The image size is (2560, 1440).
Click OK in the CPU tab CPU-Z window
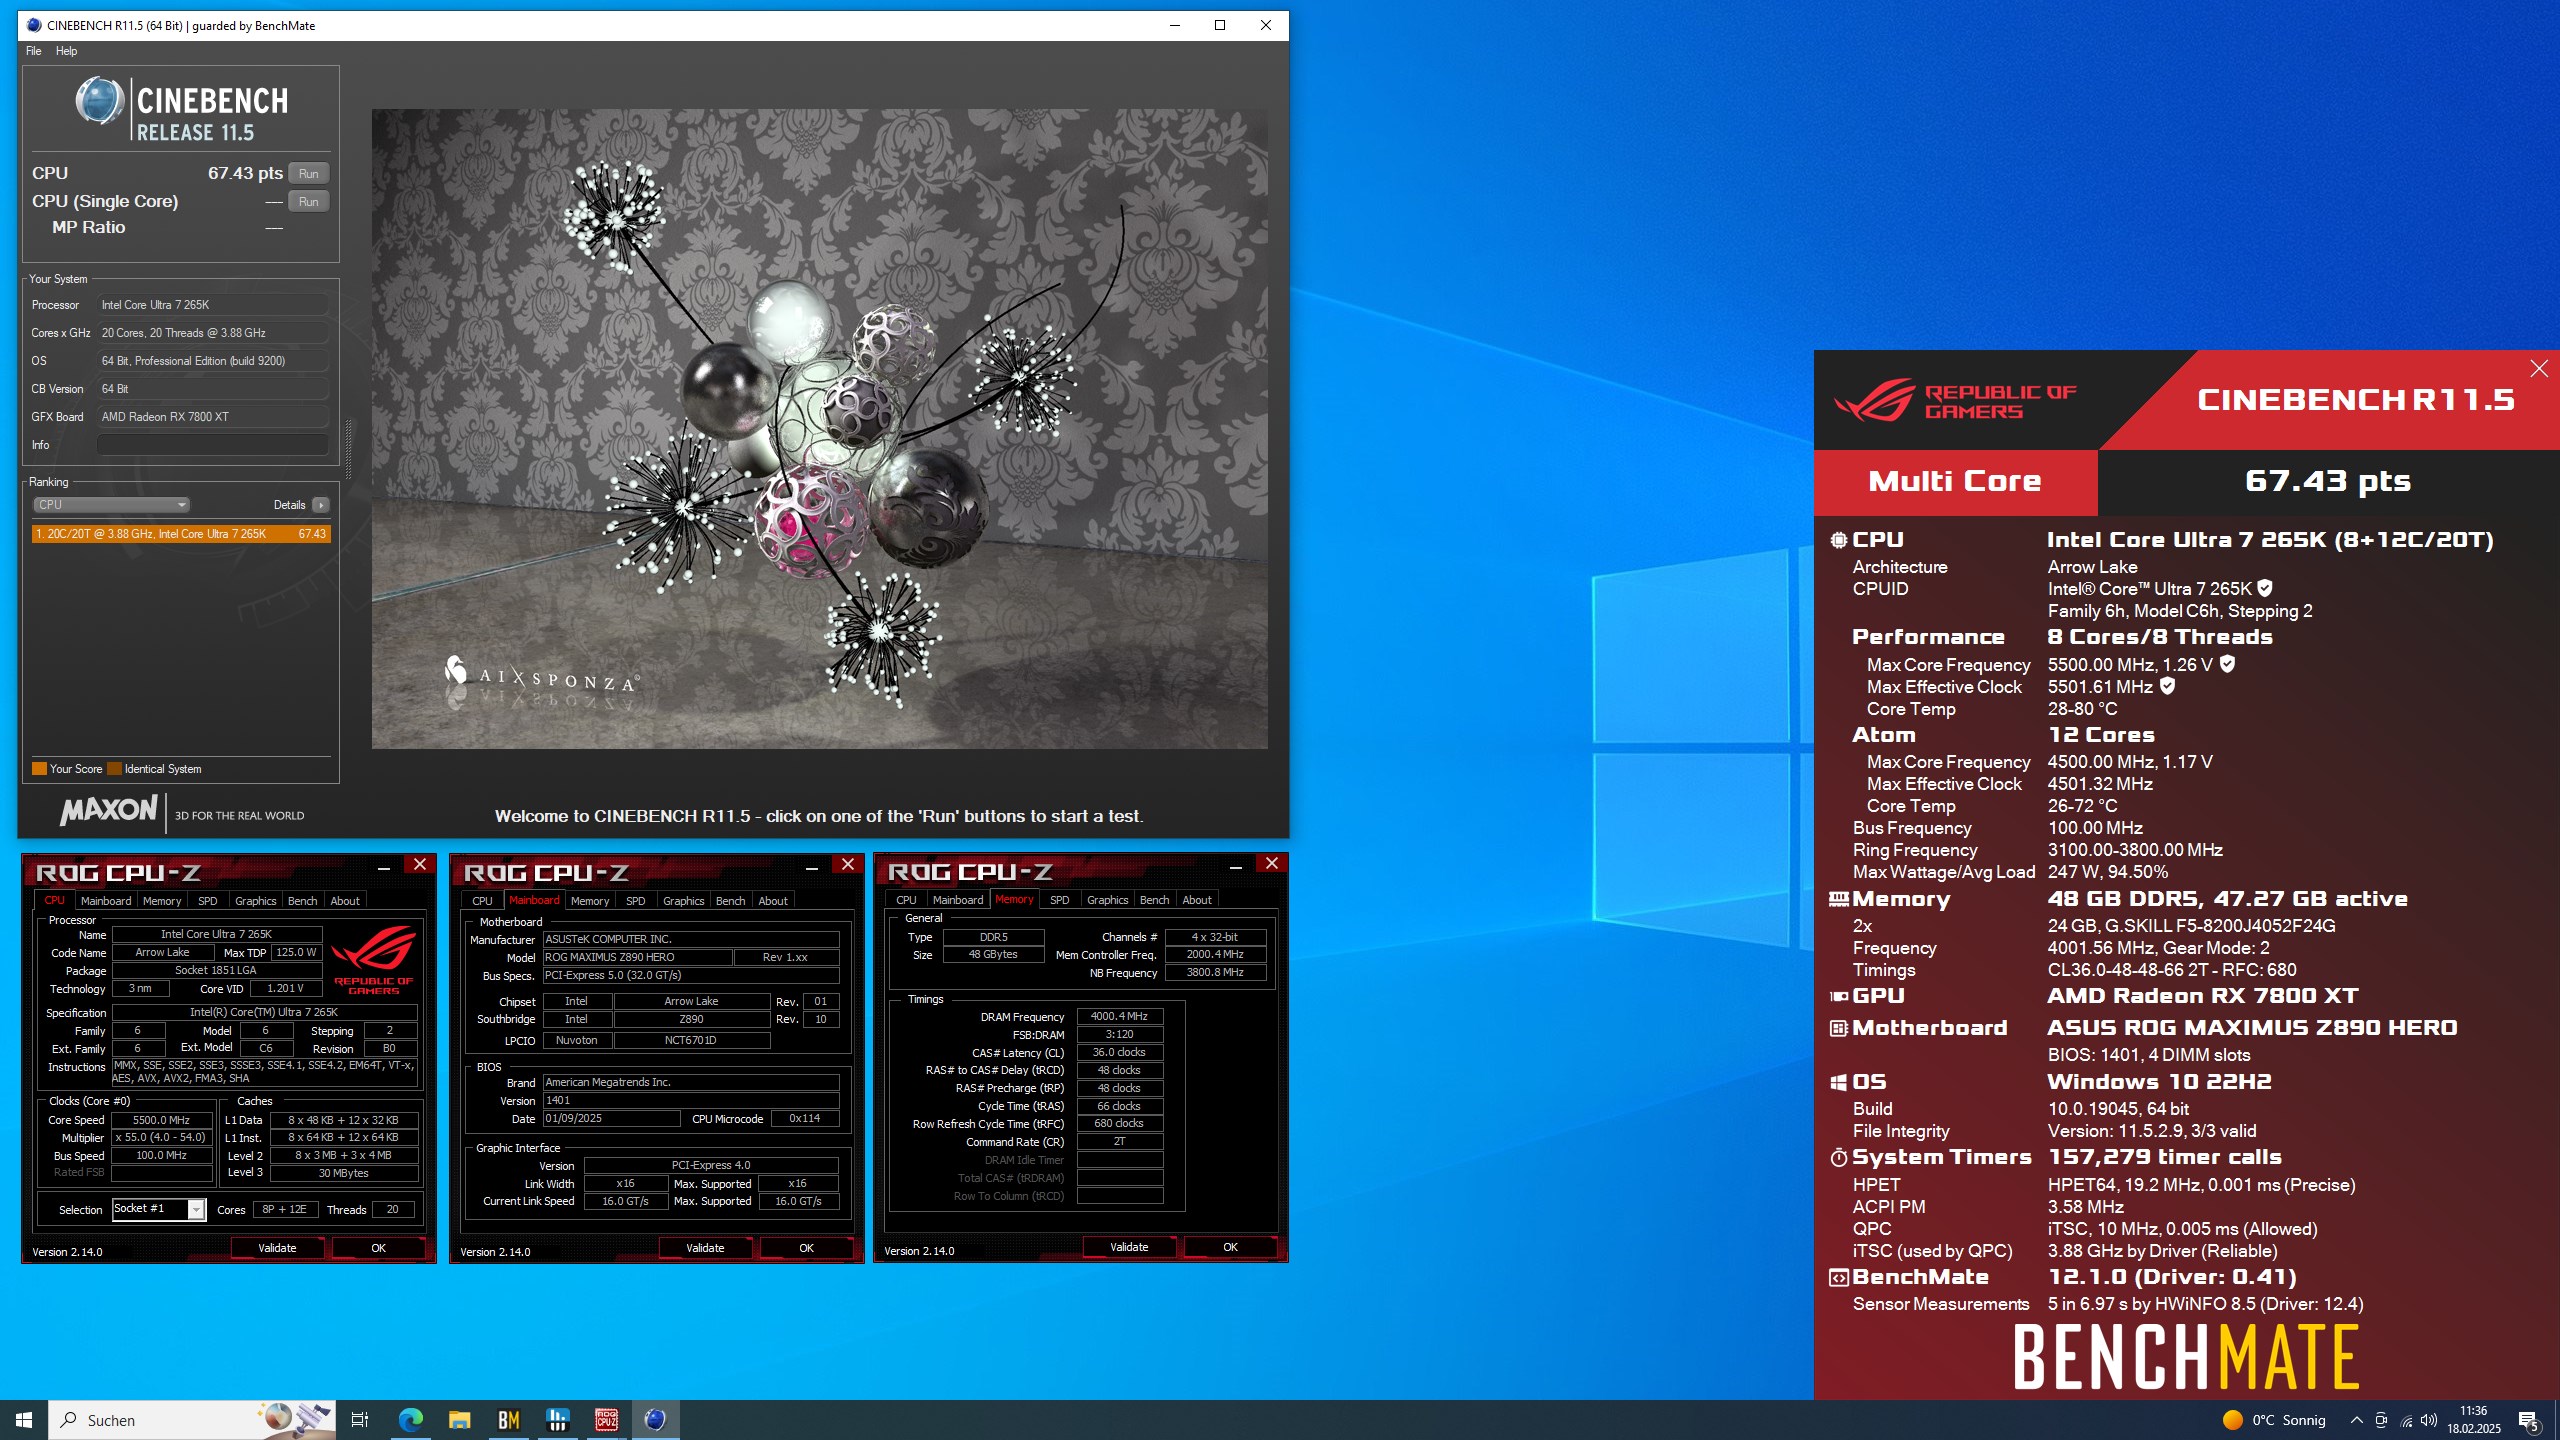(379, 1248)
